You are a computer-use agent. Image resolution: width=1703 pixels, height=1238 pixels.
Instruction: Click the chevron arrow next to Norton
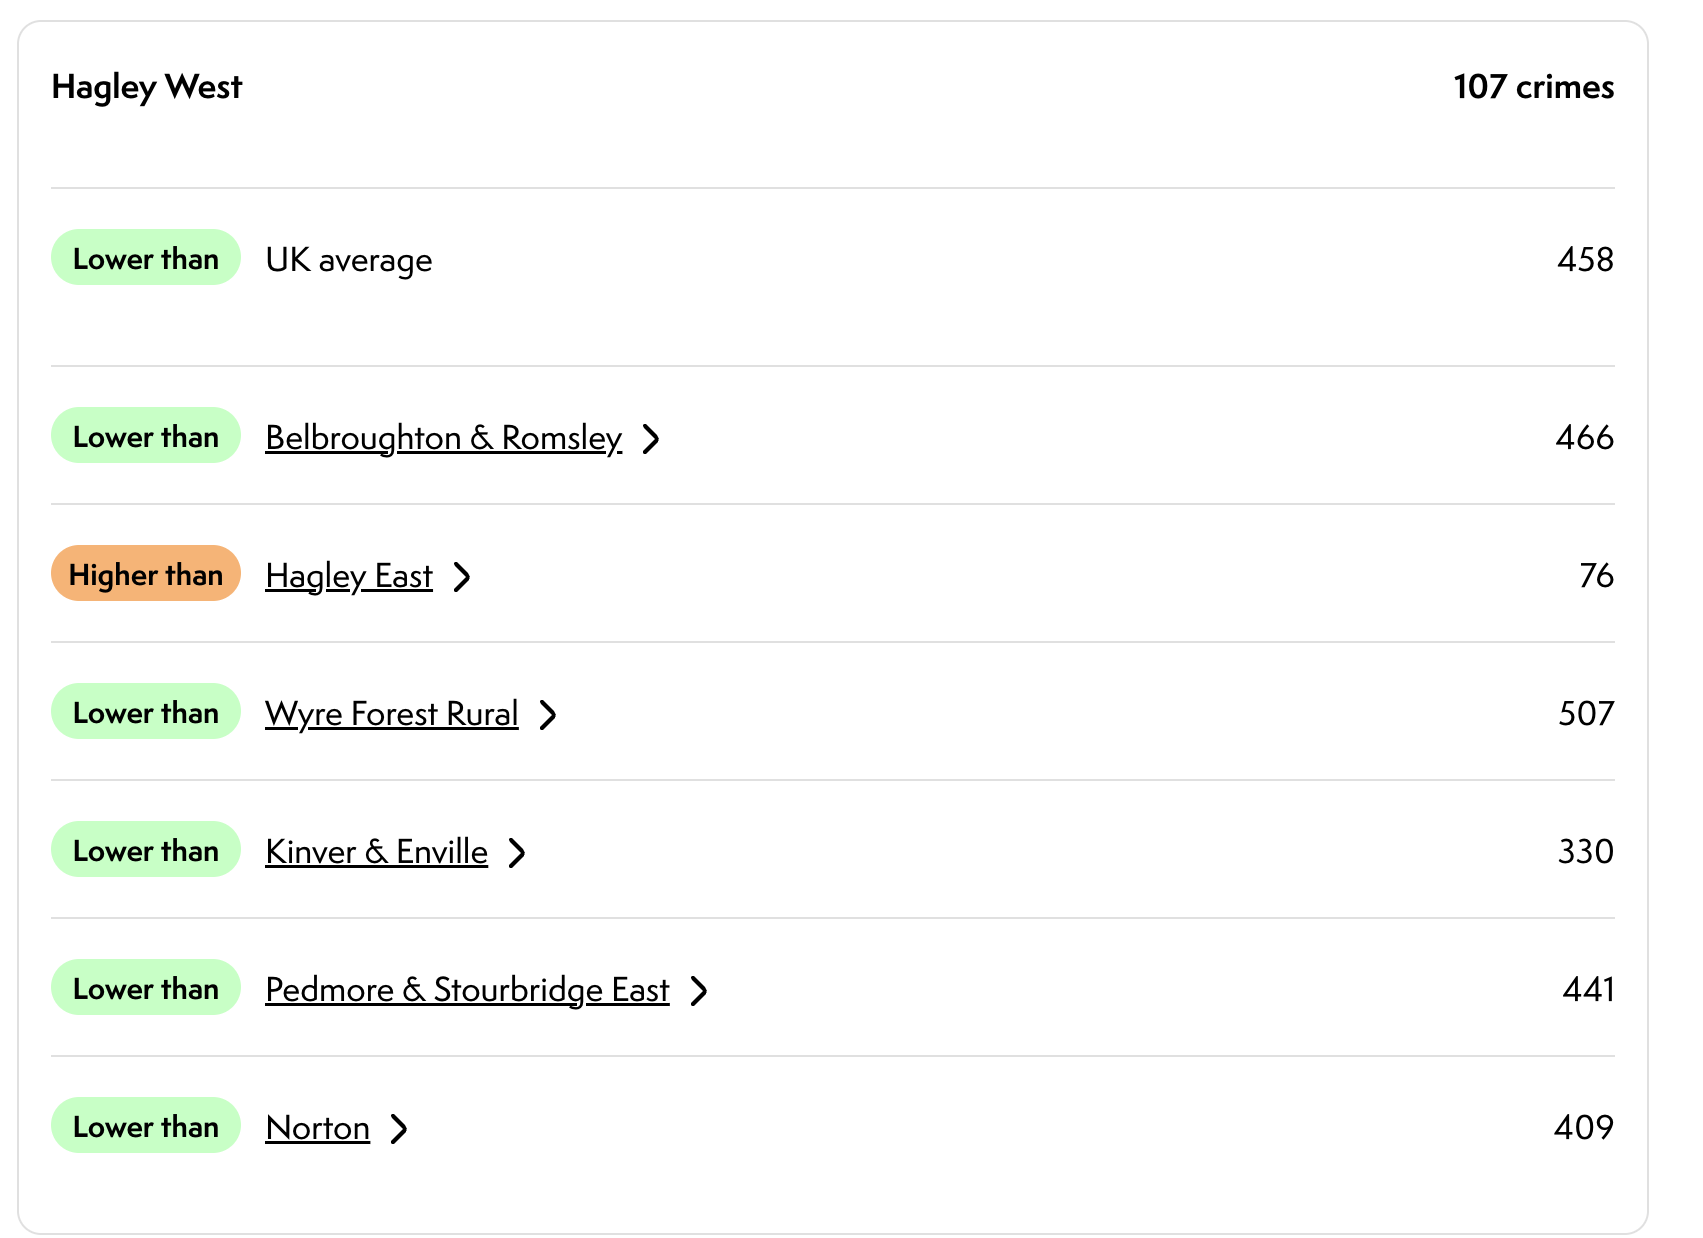pyautogui.click(x=399, y=1129)
